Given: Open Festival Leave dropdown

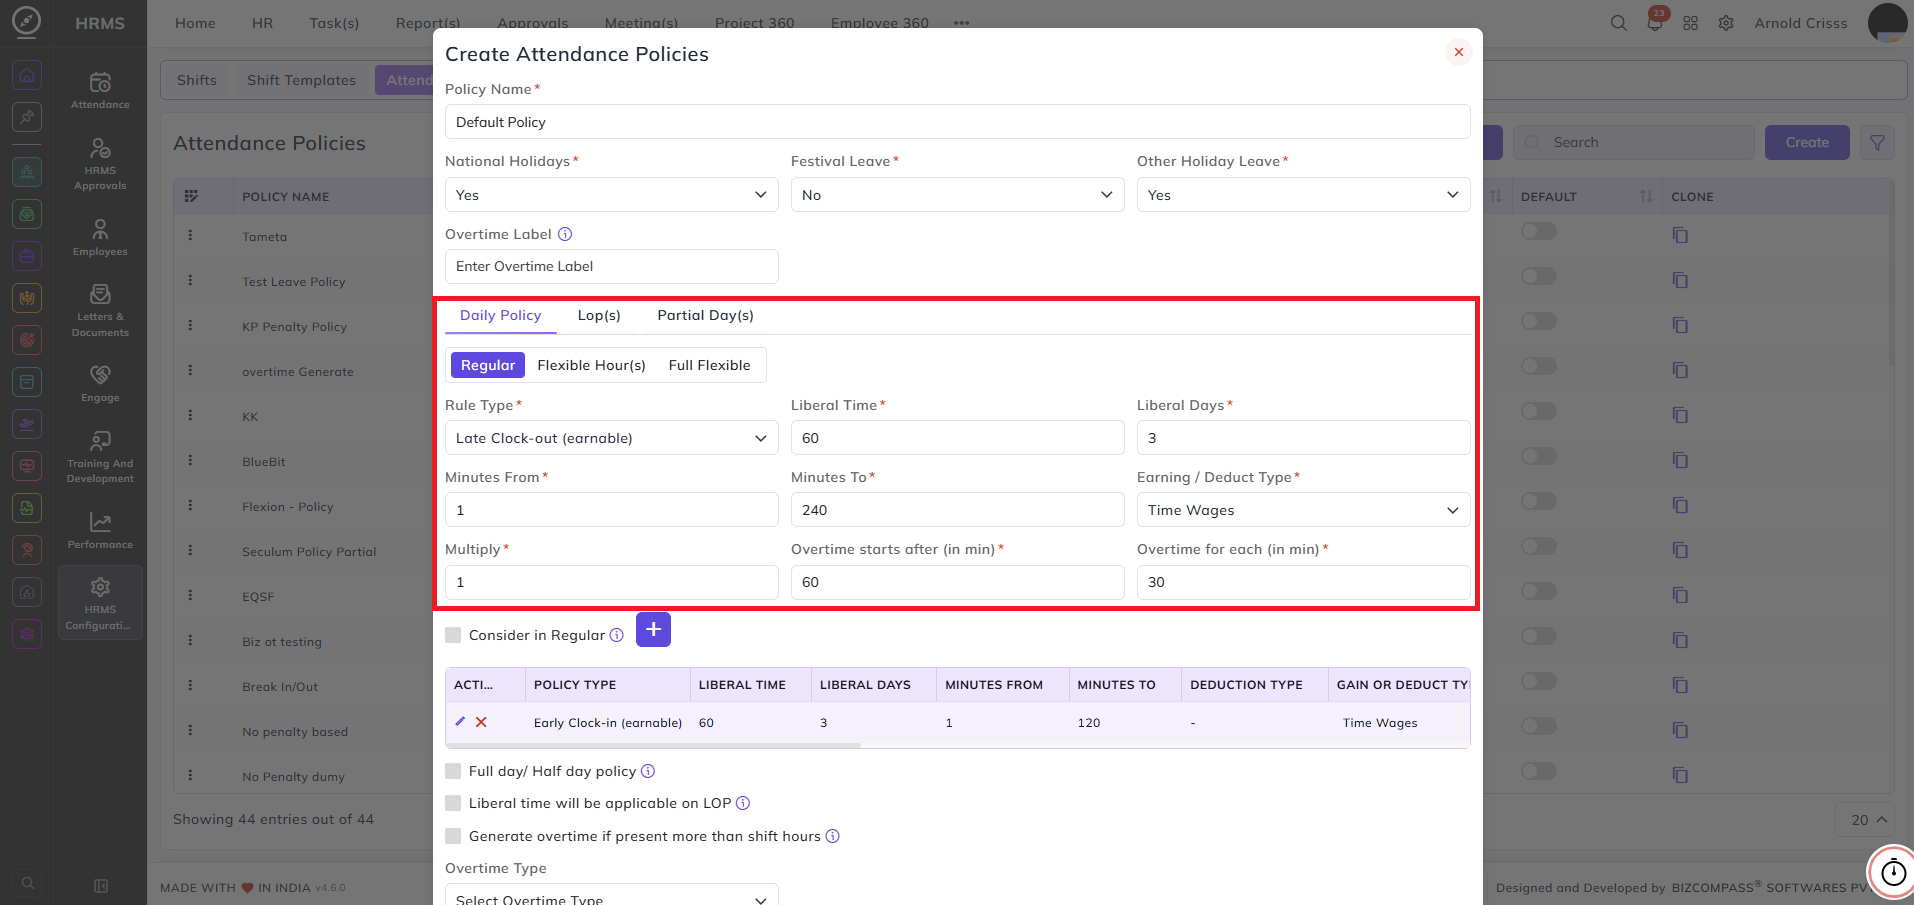Looking at the screenshot, I should click(x=958, y=195).
